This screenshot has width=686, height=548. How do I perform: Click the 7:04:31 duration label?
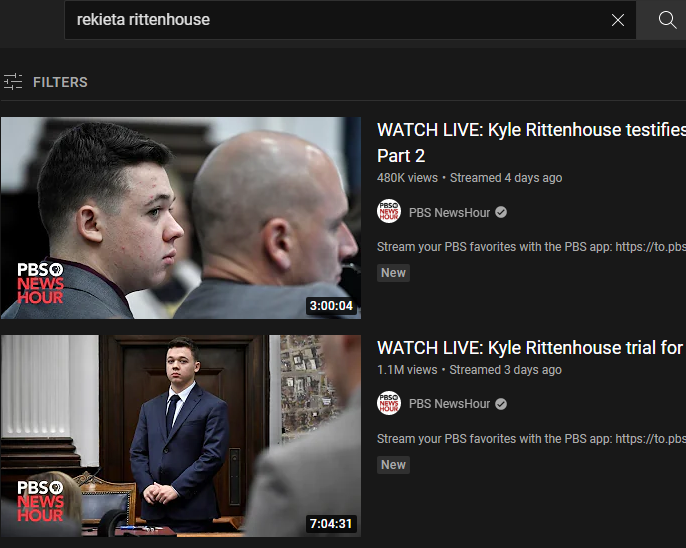coord(331,524)
